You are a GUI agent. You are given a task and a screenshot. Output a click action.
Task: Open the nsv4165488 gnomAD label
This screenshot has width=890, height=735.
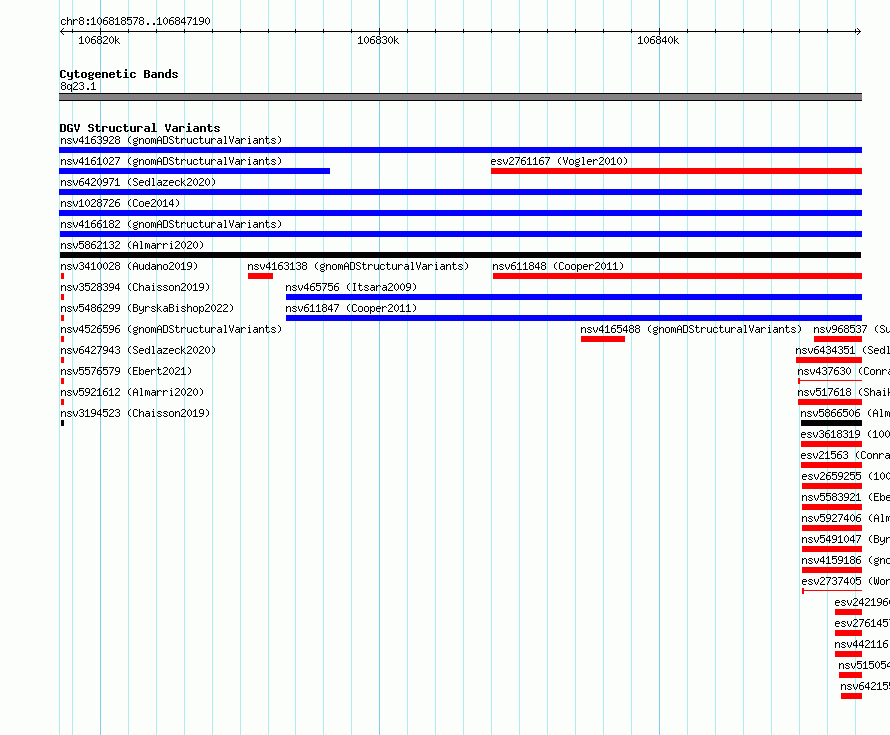coord(691,329)
